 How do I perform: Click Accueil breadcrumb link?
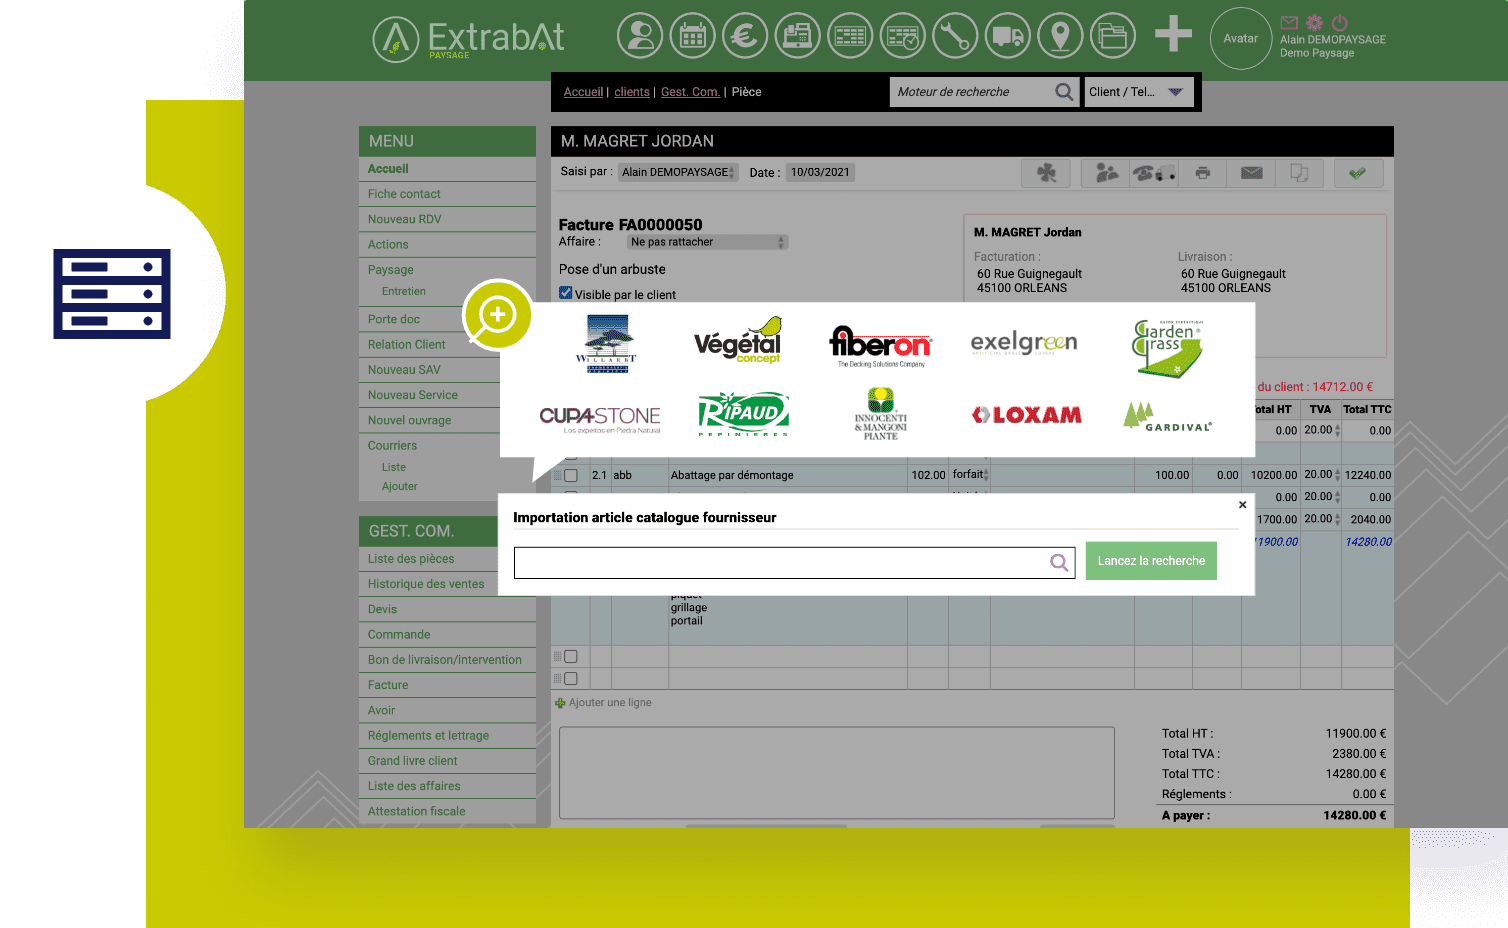click(x=583, y=92)
